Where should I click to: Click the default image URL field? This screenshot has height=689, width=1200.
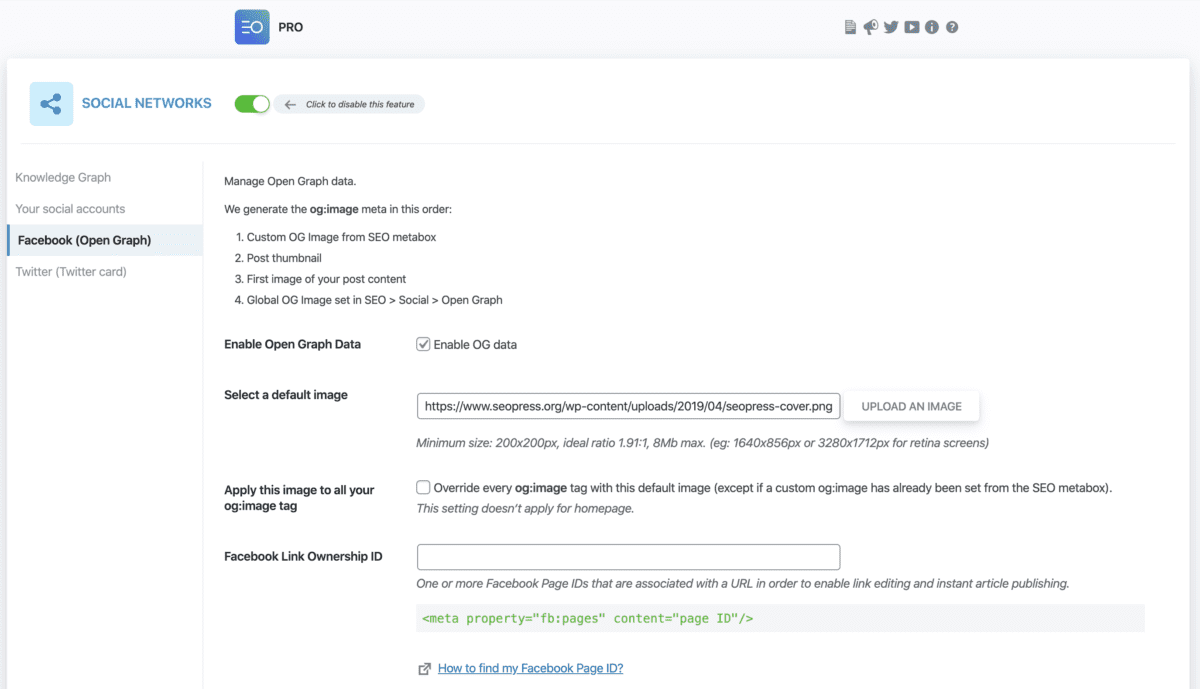click(628, 406)
